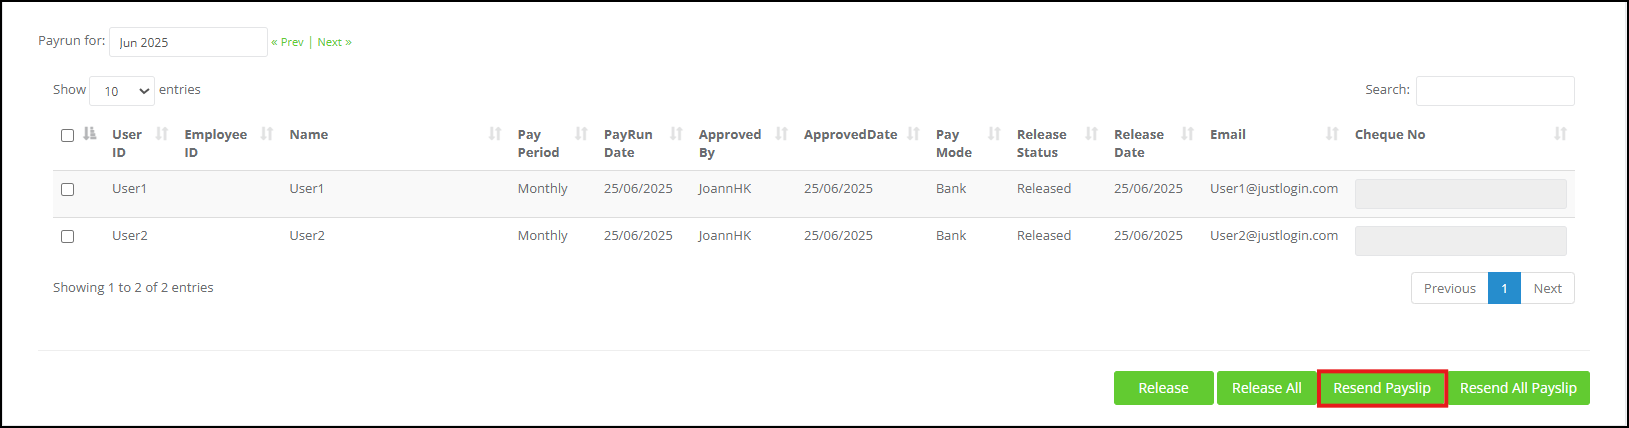
Task: Open the Show entries dropdown
Action: click(x=122, y=91)
